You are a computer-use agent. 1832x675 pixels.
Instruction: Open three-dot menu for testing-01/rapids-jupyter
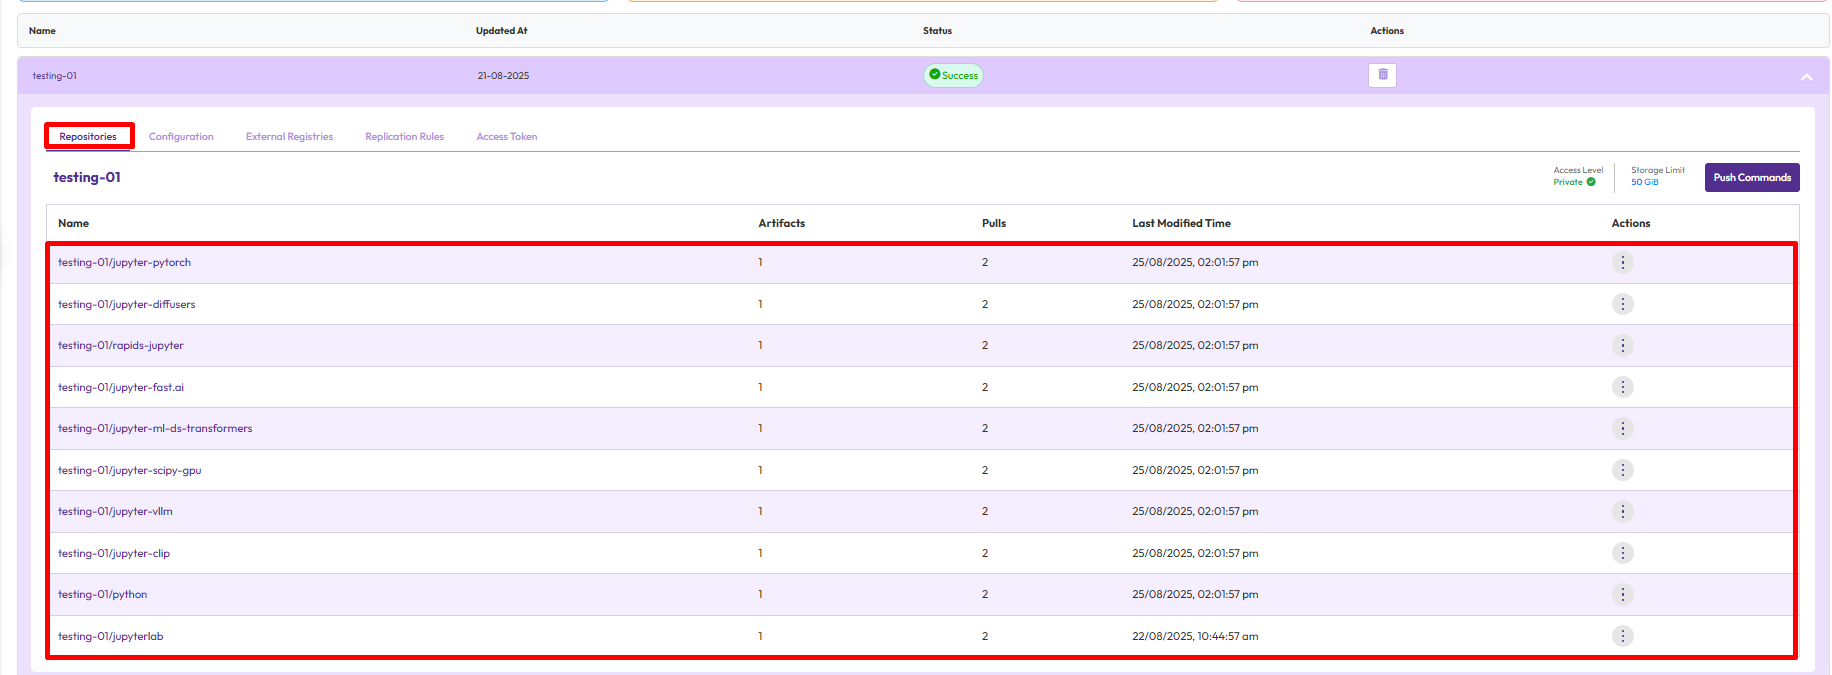coord(1622,346)
